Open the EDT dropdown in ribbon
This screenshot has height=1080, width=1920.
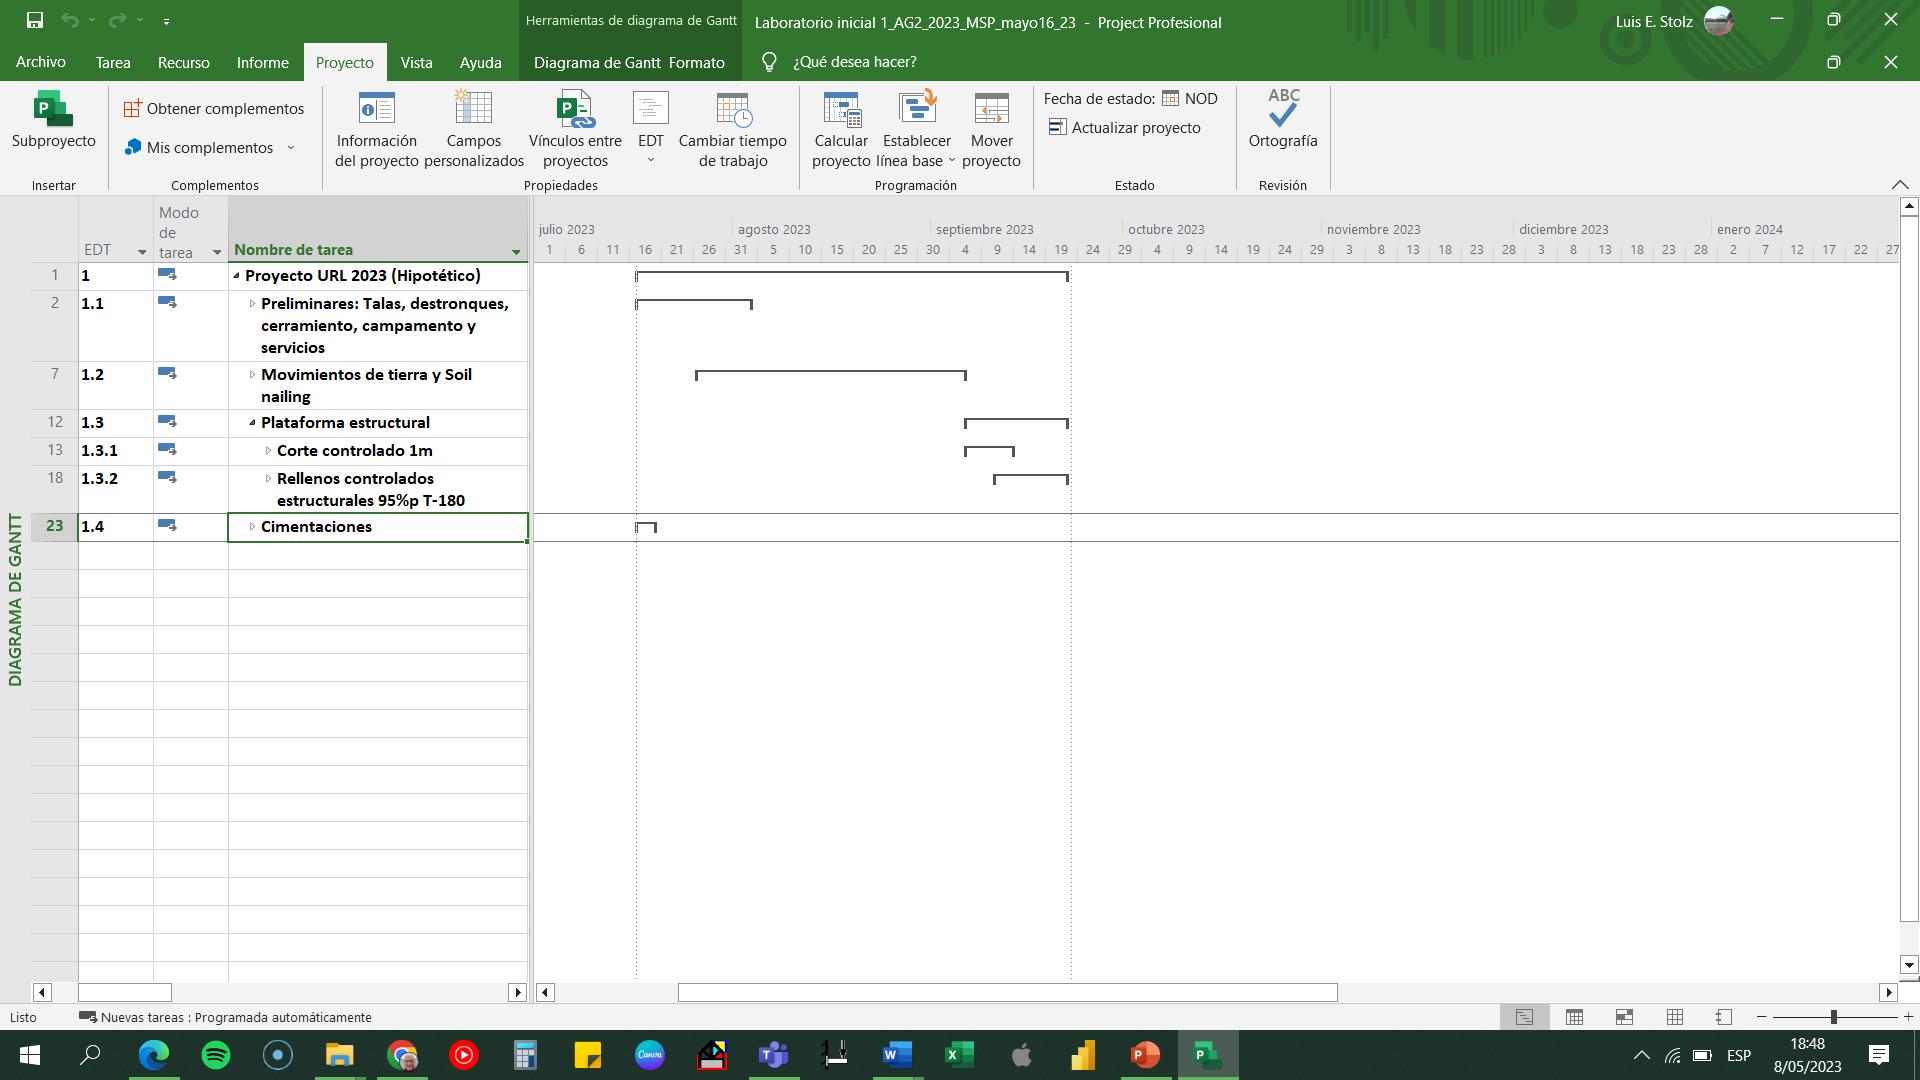[x=650, y=160]
